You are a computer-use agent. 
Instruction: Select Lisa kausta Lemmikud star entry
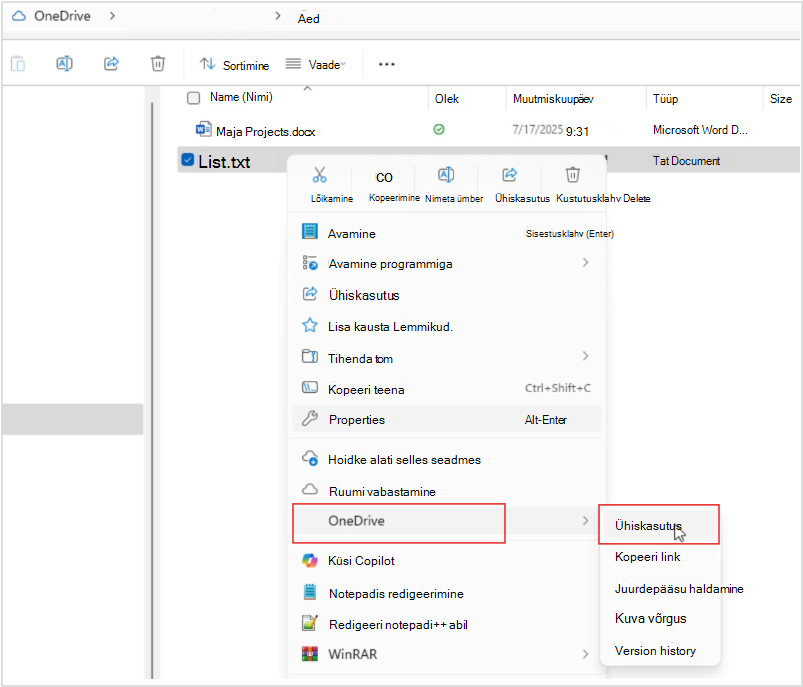tap(446, 326)
